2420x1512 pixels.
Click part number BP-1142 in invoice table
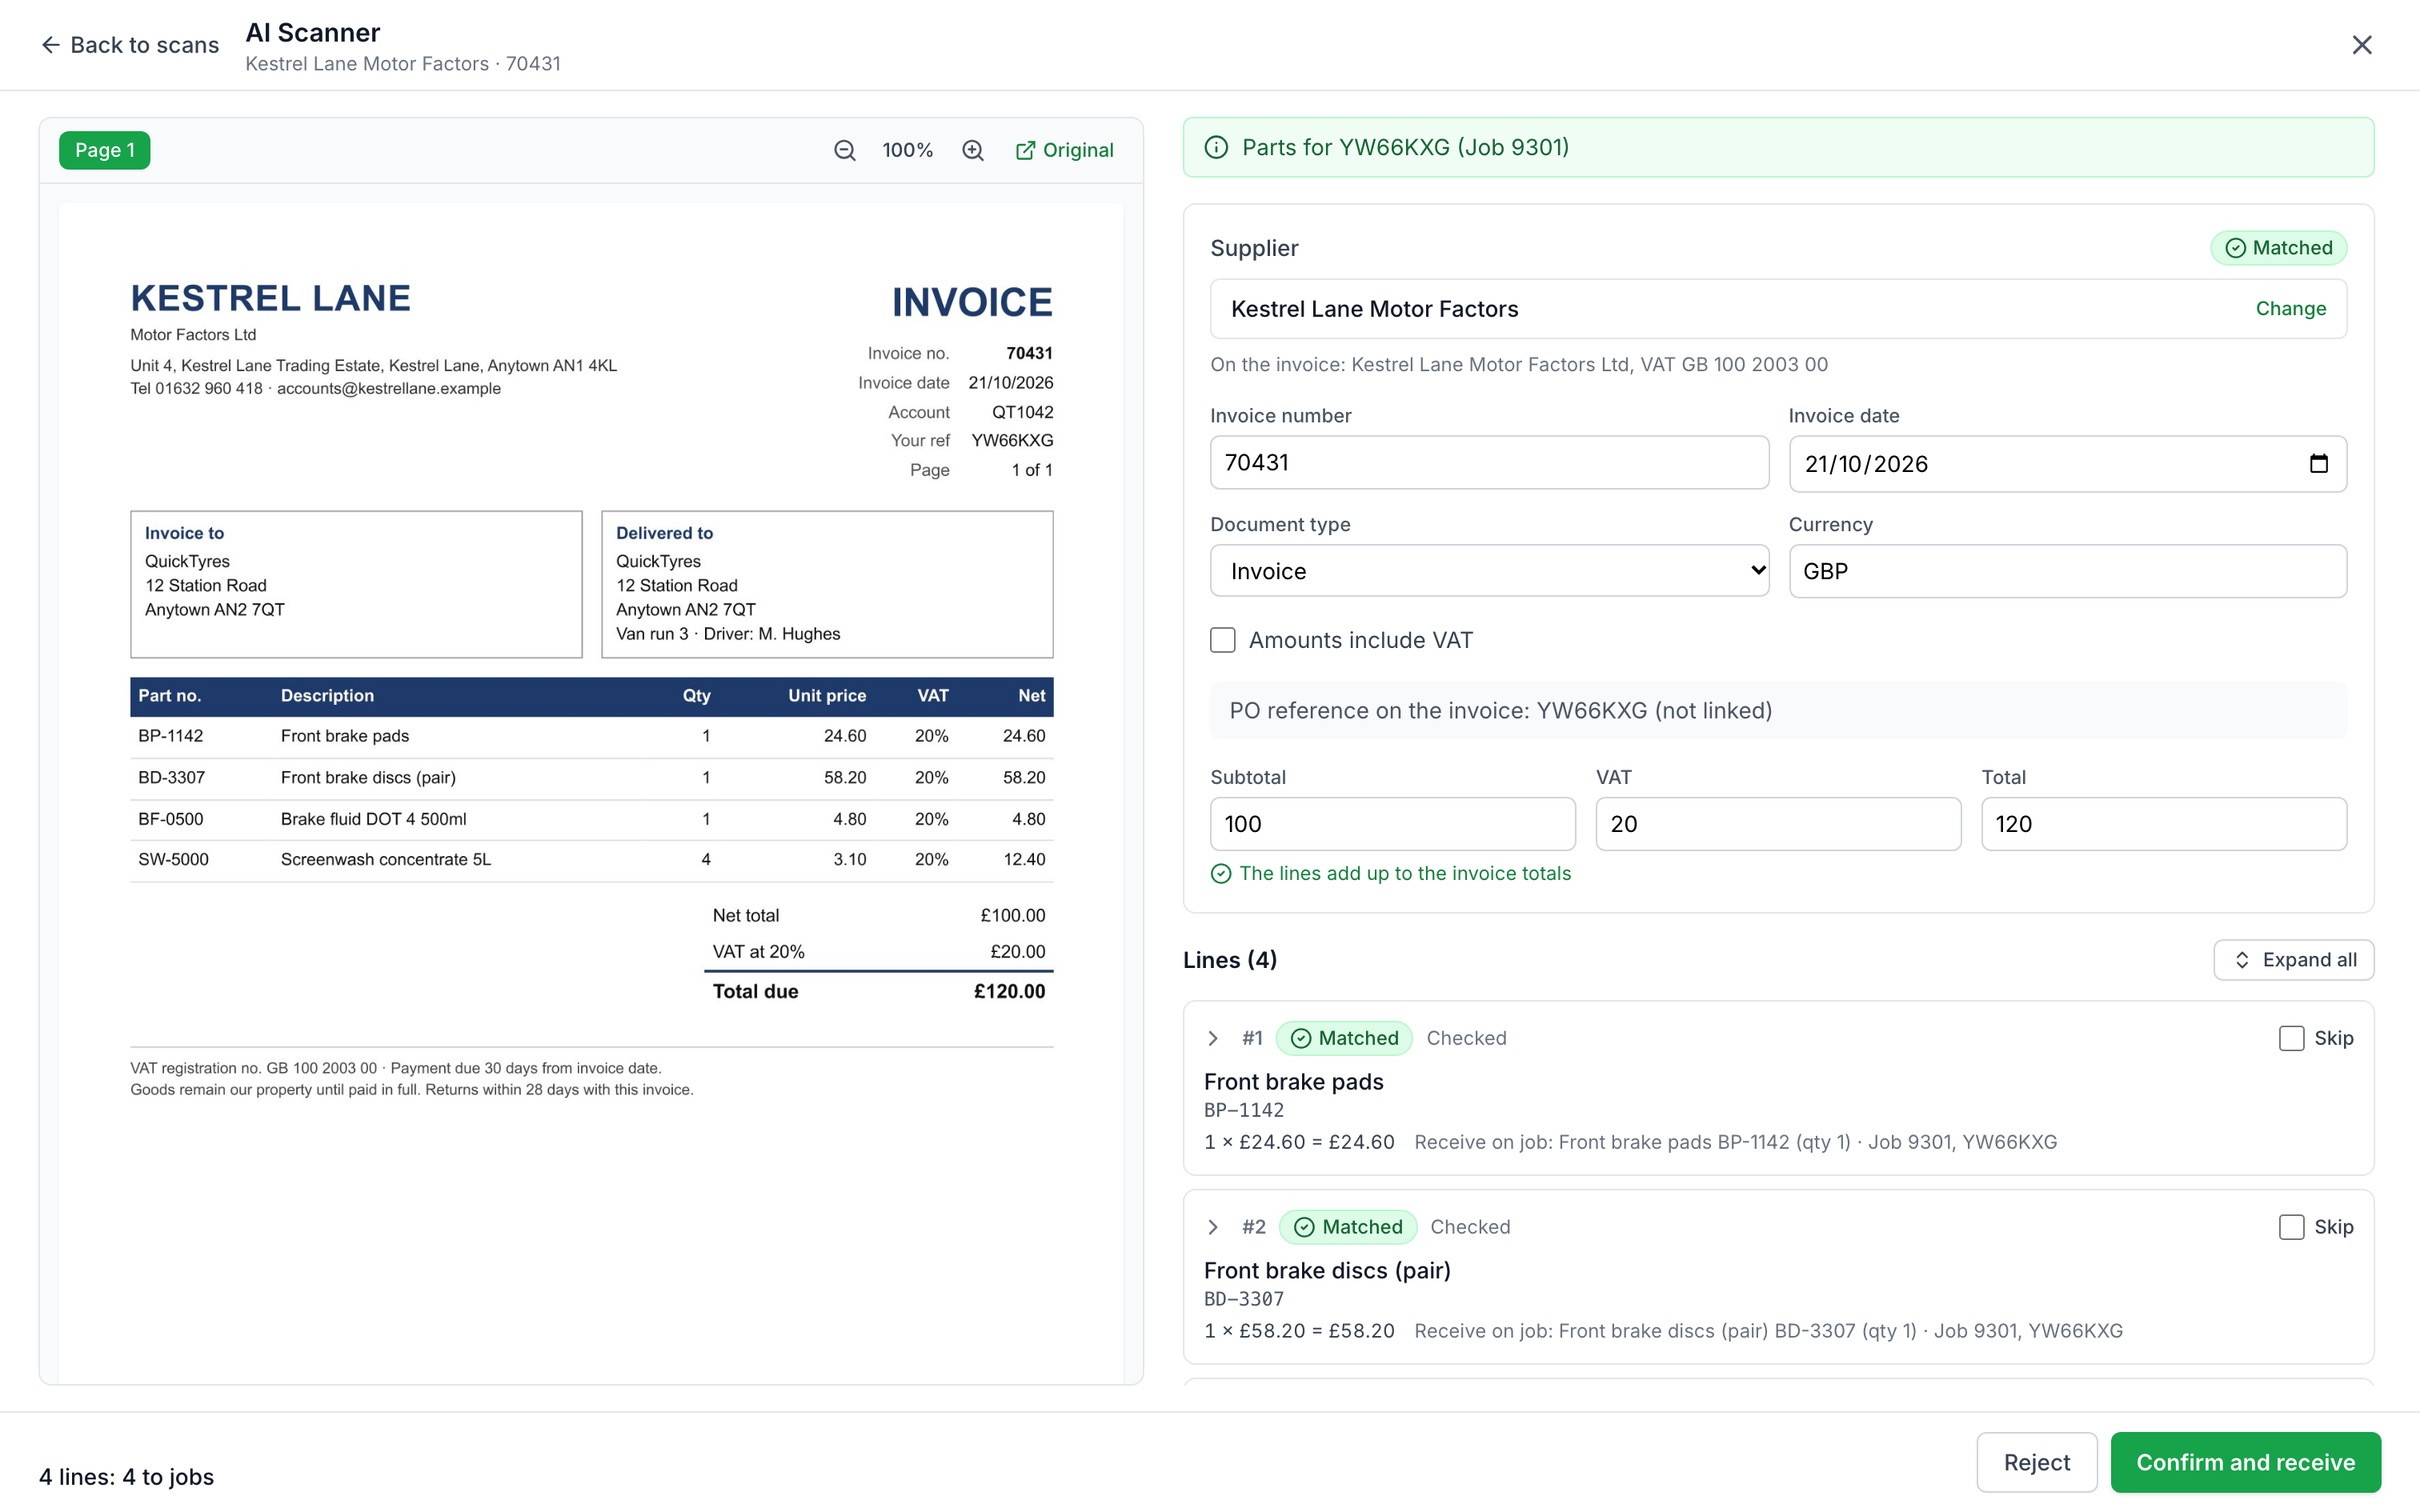(x=171, y=736)
